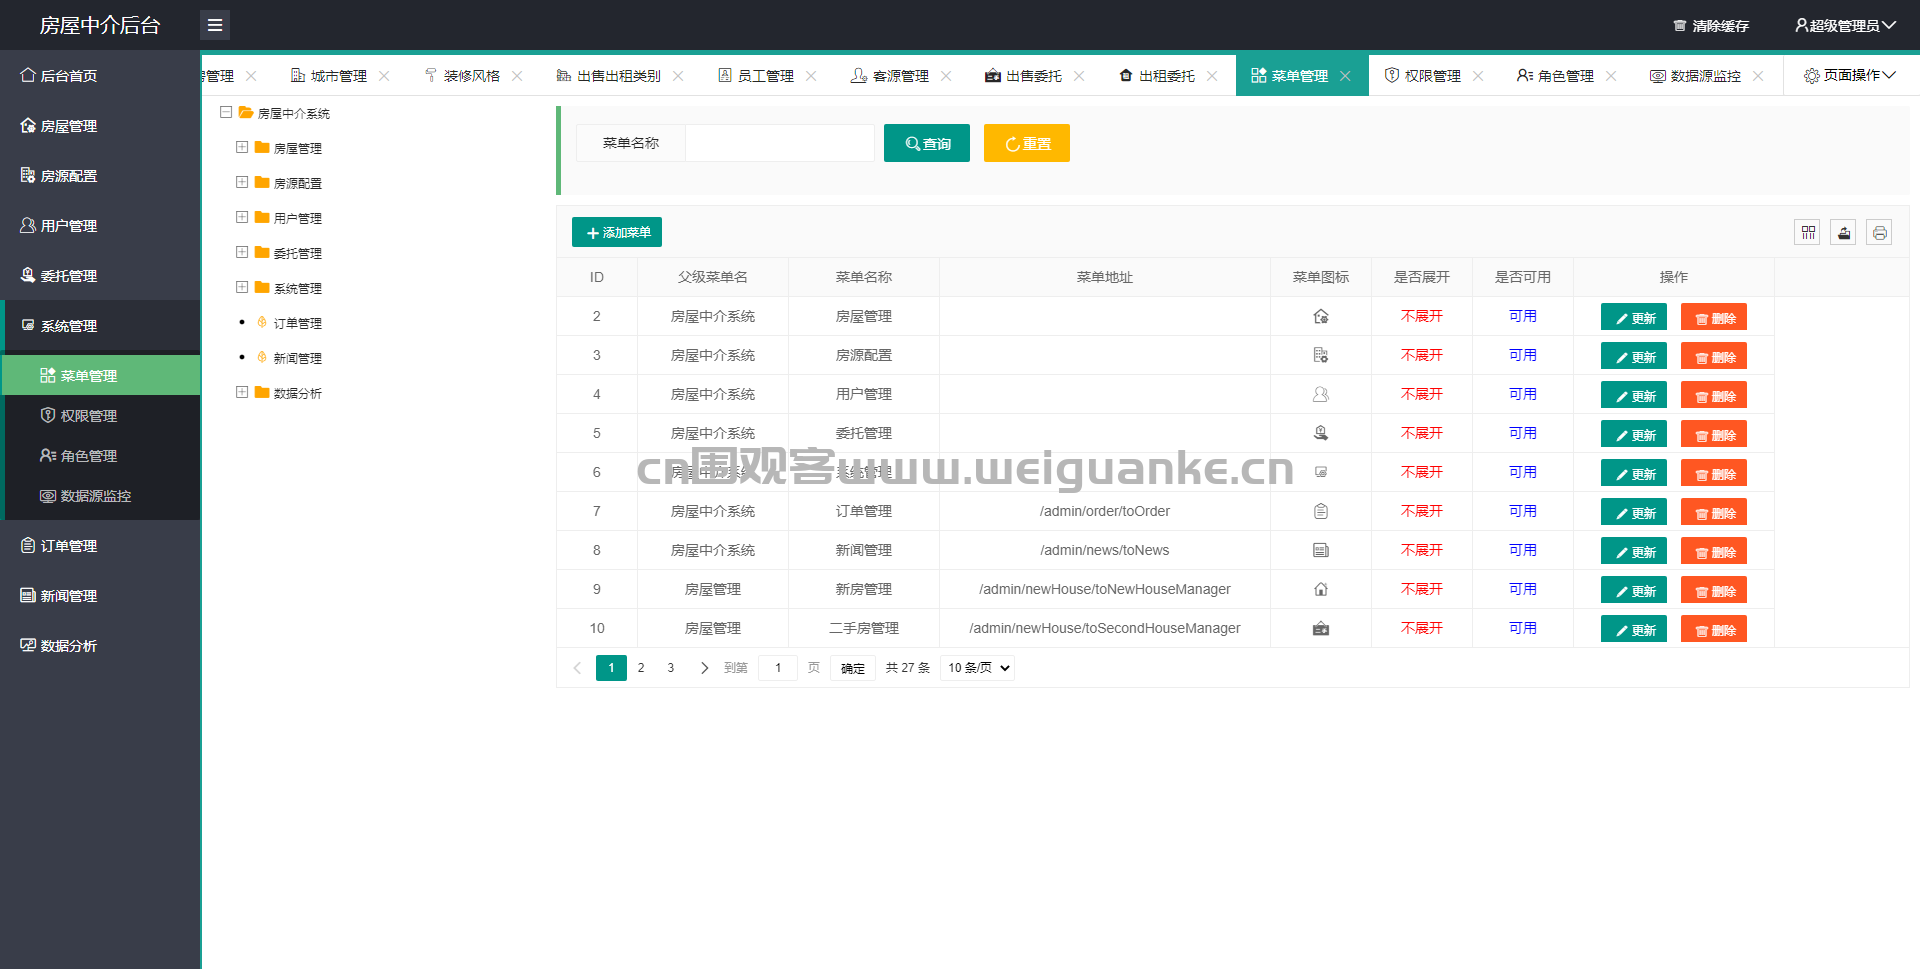Click /admin/news/toNews address cell
This screenshot has width=1920, height=969.
click(x=1105, y=550)
